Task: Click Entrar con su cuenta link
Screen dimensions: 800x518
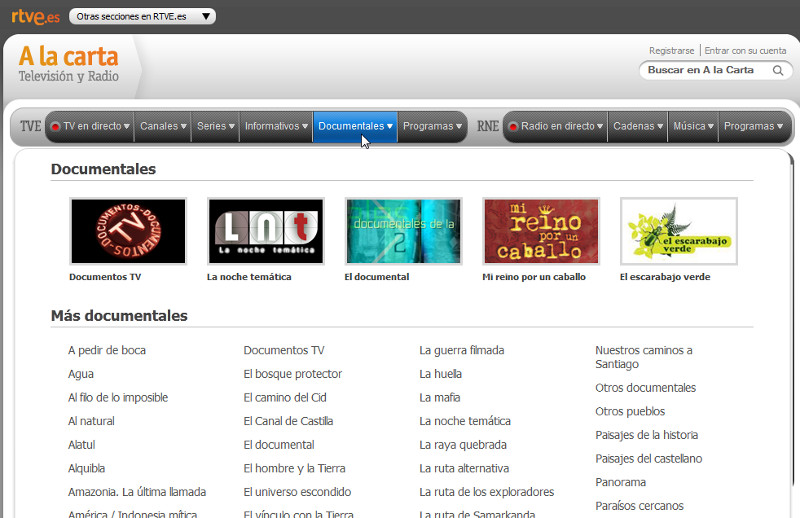Action: pyautogui.click(x=745, y=51)
